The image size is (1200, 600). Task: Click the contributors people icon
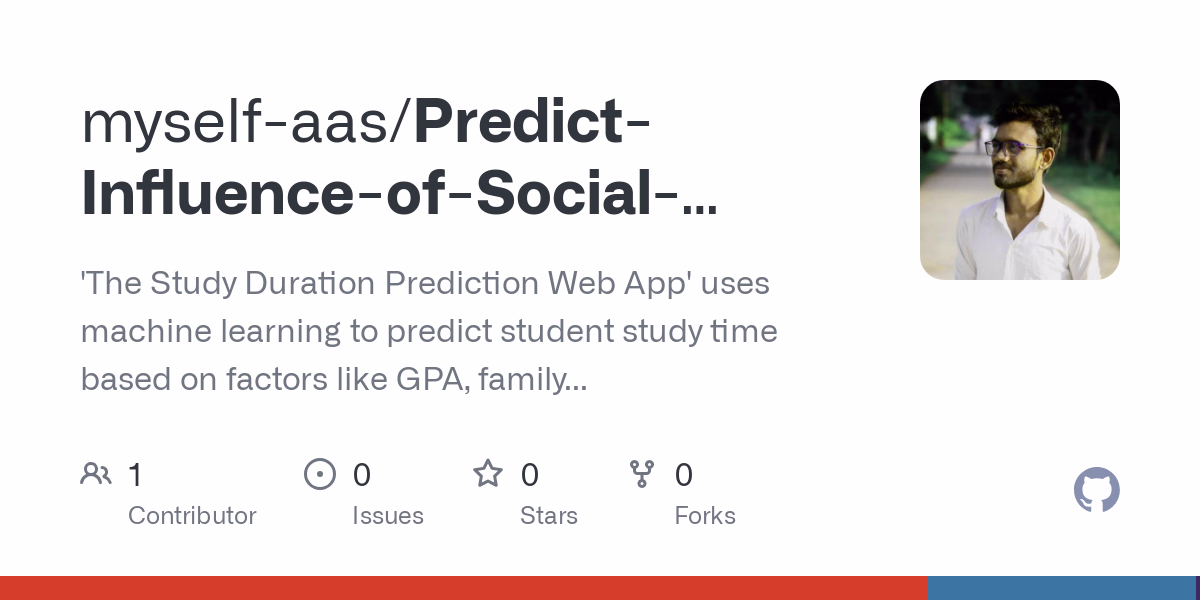click(x=96, y=474)
